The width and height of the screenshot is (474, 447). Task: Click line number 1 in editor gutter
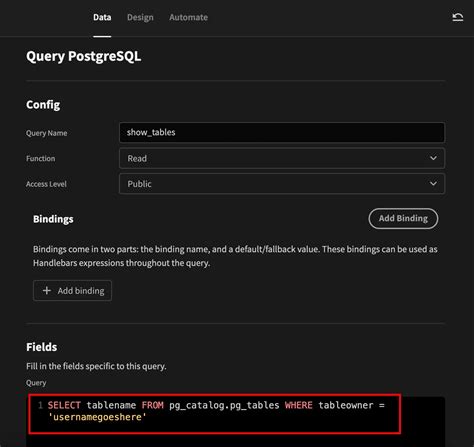click(x=40, y=405)
